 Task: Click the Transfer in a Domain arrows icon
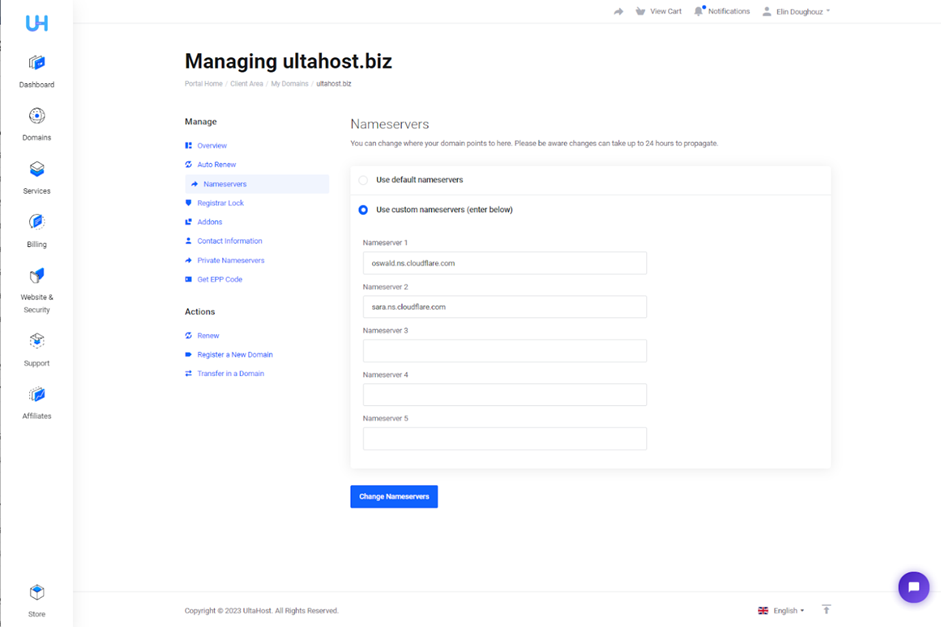point(188,373)
